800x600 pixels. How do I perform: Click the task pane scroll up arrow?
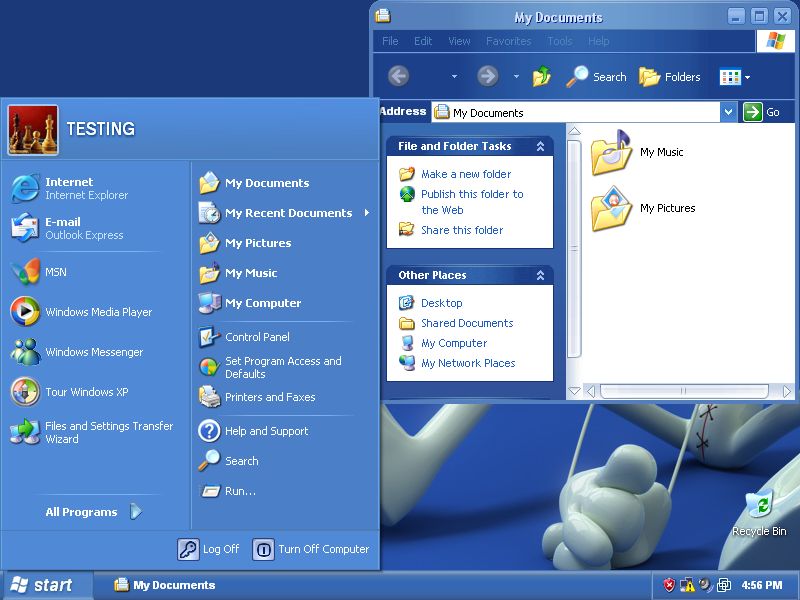[x=574, y=132]
